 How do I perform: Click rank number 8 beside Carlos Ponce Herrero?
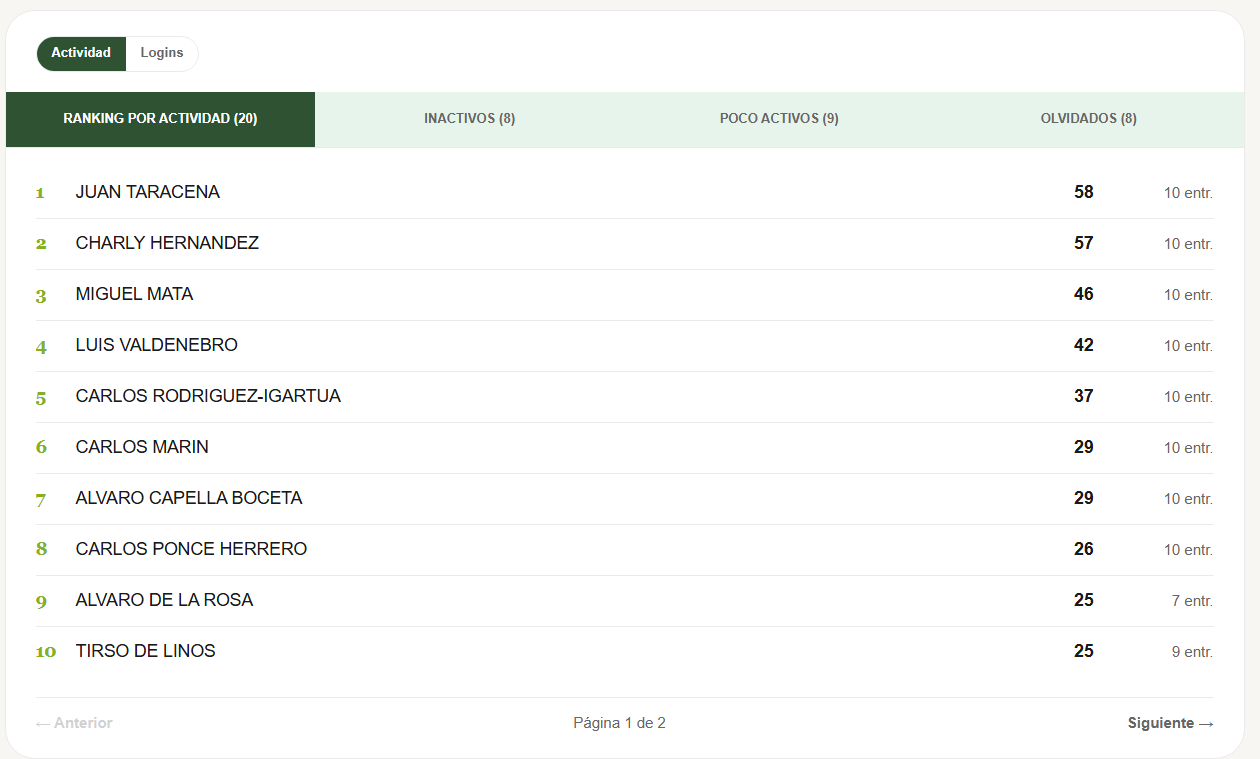click(41, 549)
